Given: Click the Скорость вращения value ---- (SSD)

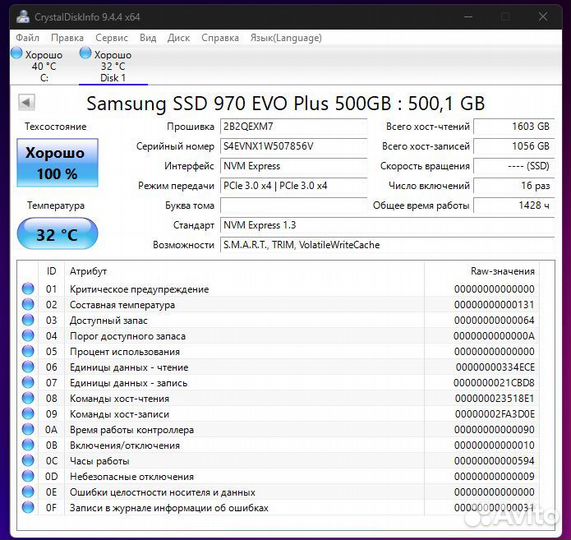Looking at the screenshot, I should point(514,166).
